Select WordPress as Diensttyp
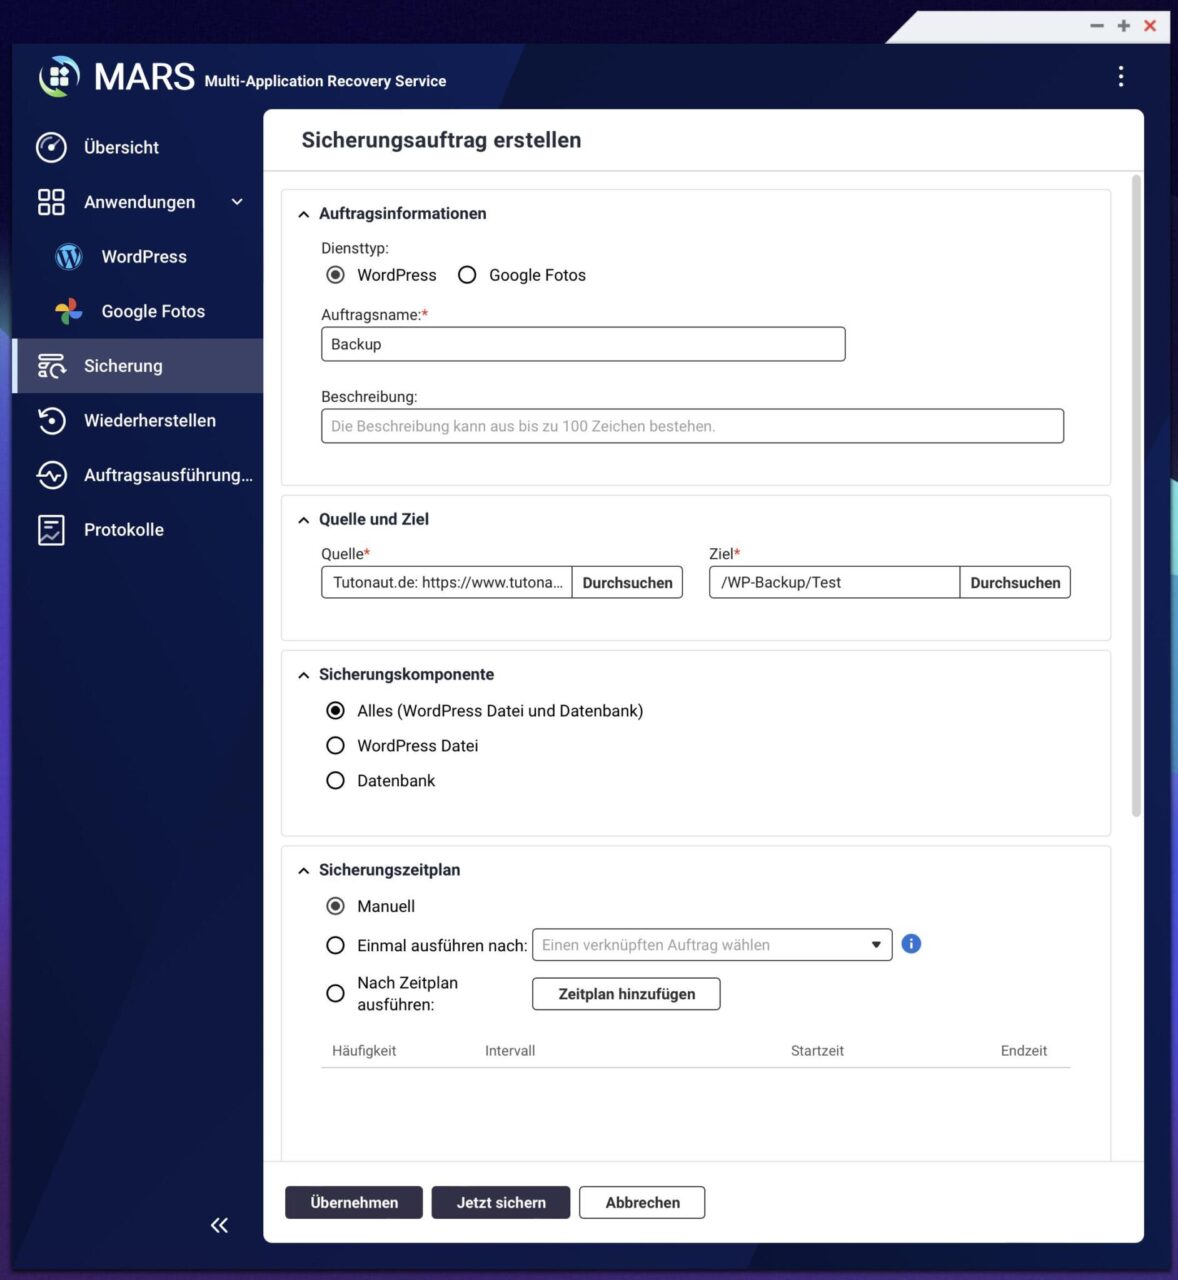 click(335, 275)
